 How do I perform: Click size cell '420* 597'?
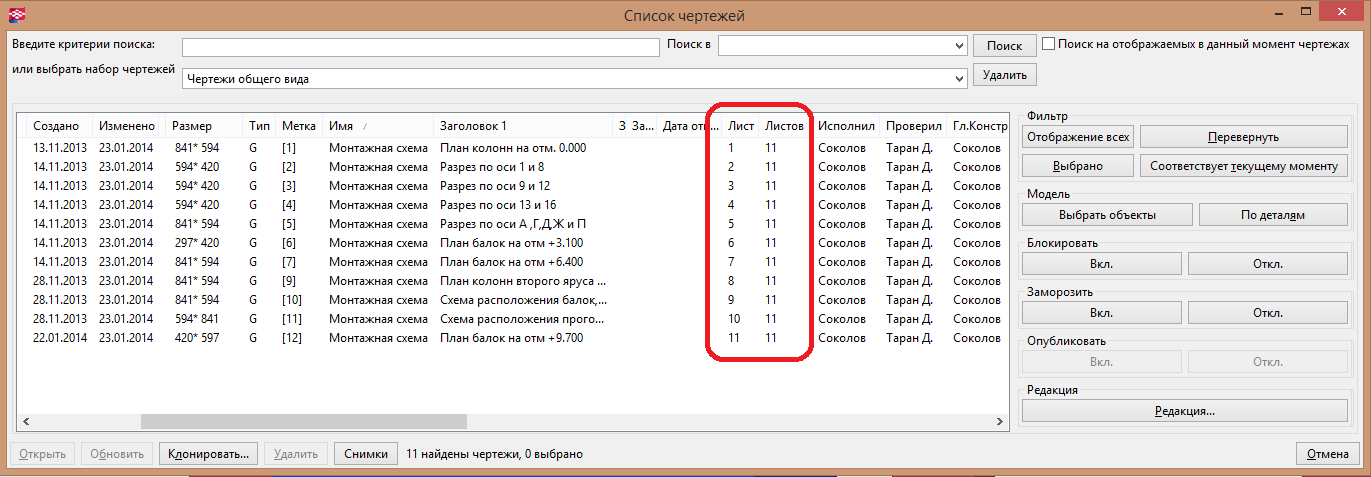pos(196,338)
